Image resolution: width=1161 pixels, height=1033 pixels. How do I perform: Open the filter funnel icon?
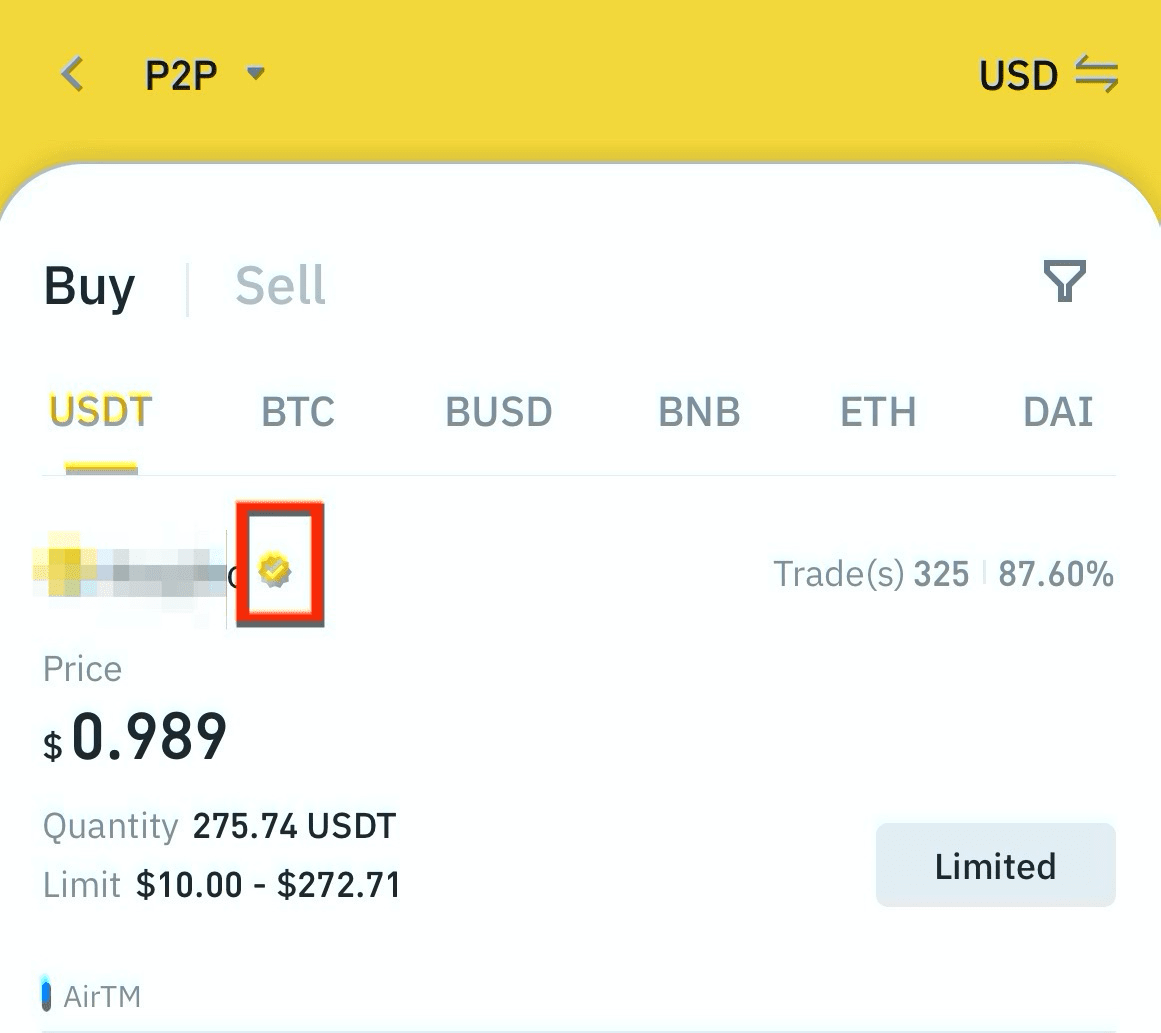click(x=1064, y=281)
